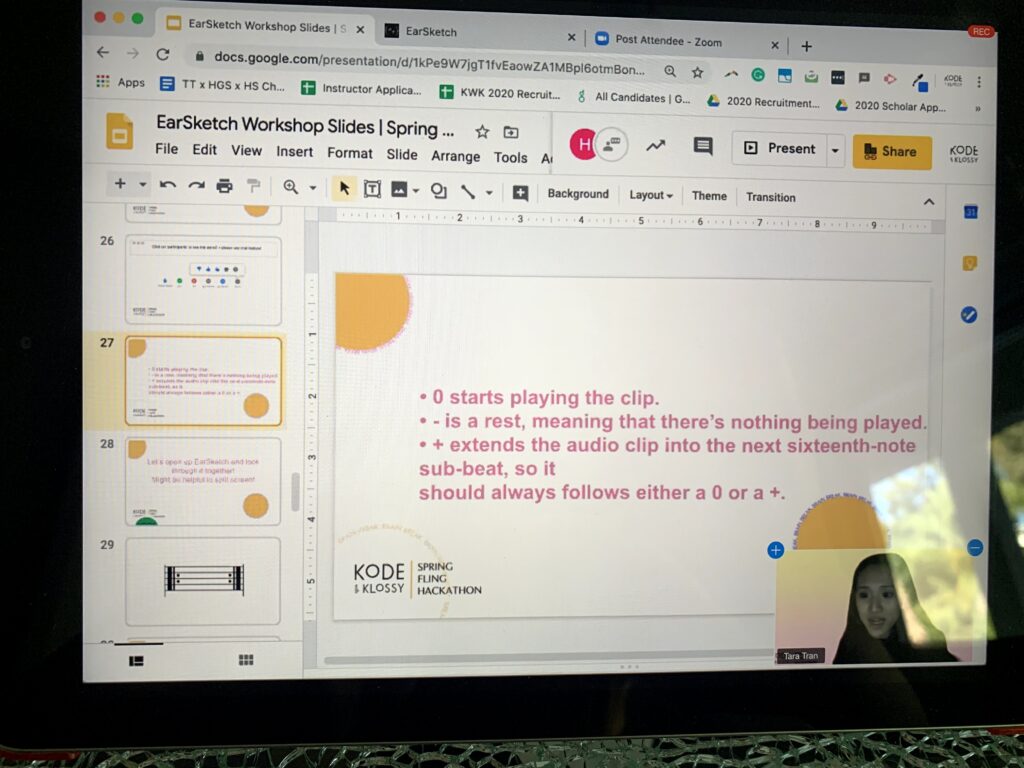Open the Calendar side panel icon
The height and width of the screenshot is (768, 1024).
(970, 212)
